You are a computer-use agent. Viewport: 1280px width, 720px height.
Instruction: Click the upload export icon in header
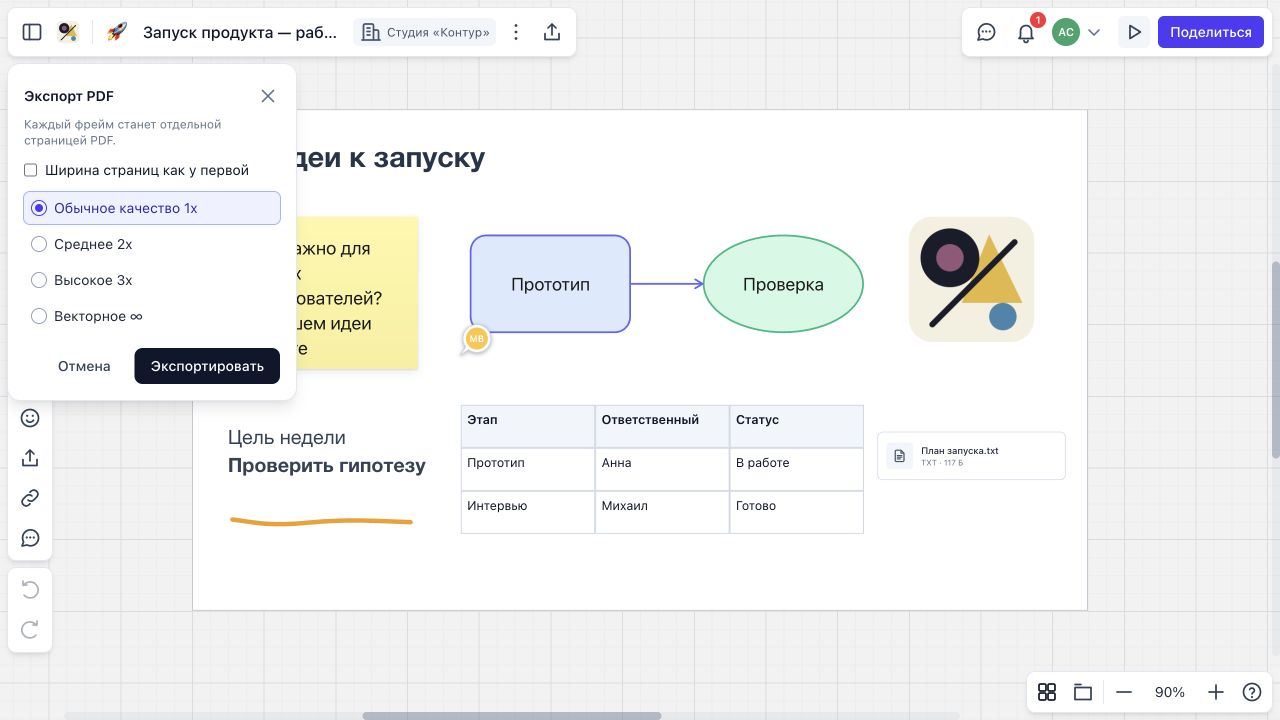tap(552, 32)
